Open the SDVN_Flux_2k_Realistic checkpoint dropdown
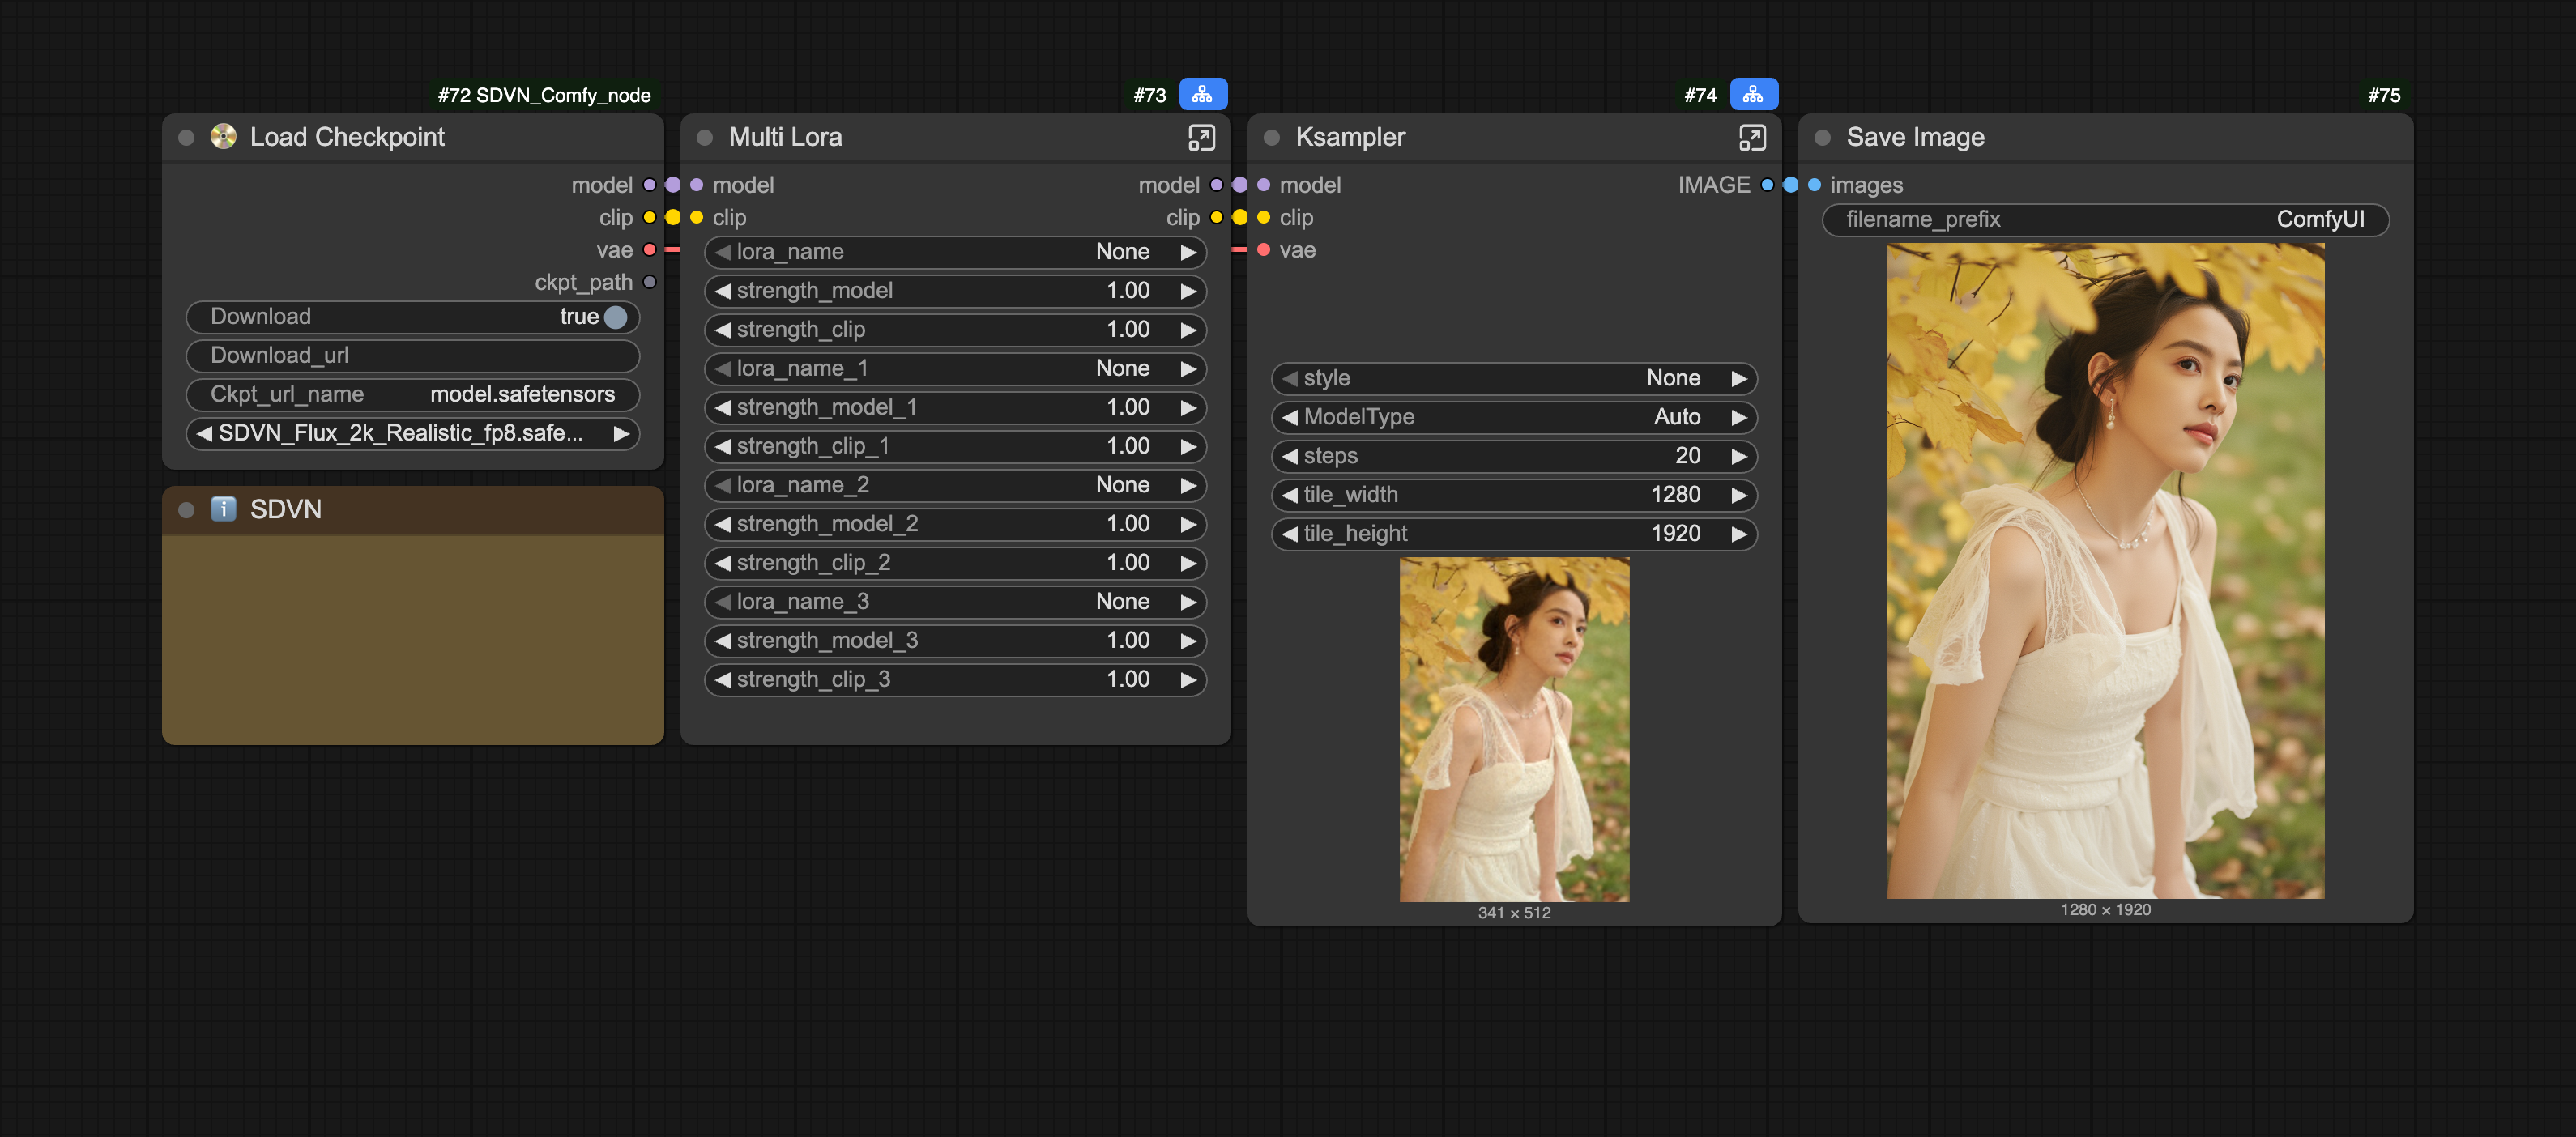The height and width of the screenshot is (1137, 2576). coord(412,433)
